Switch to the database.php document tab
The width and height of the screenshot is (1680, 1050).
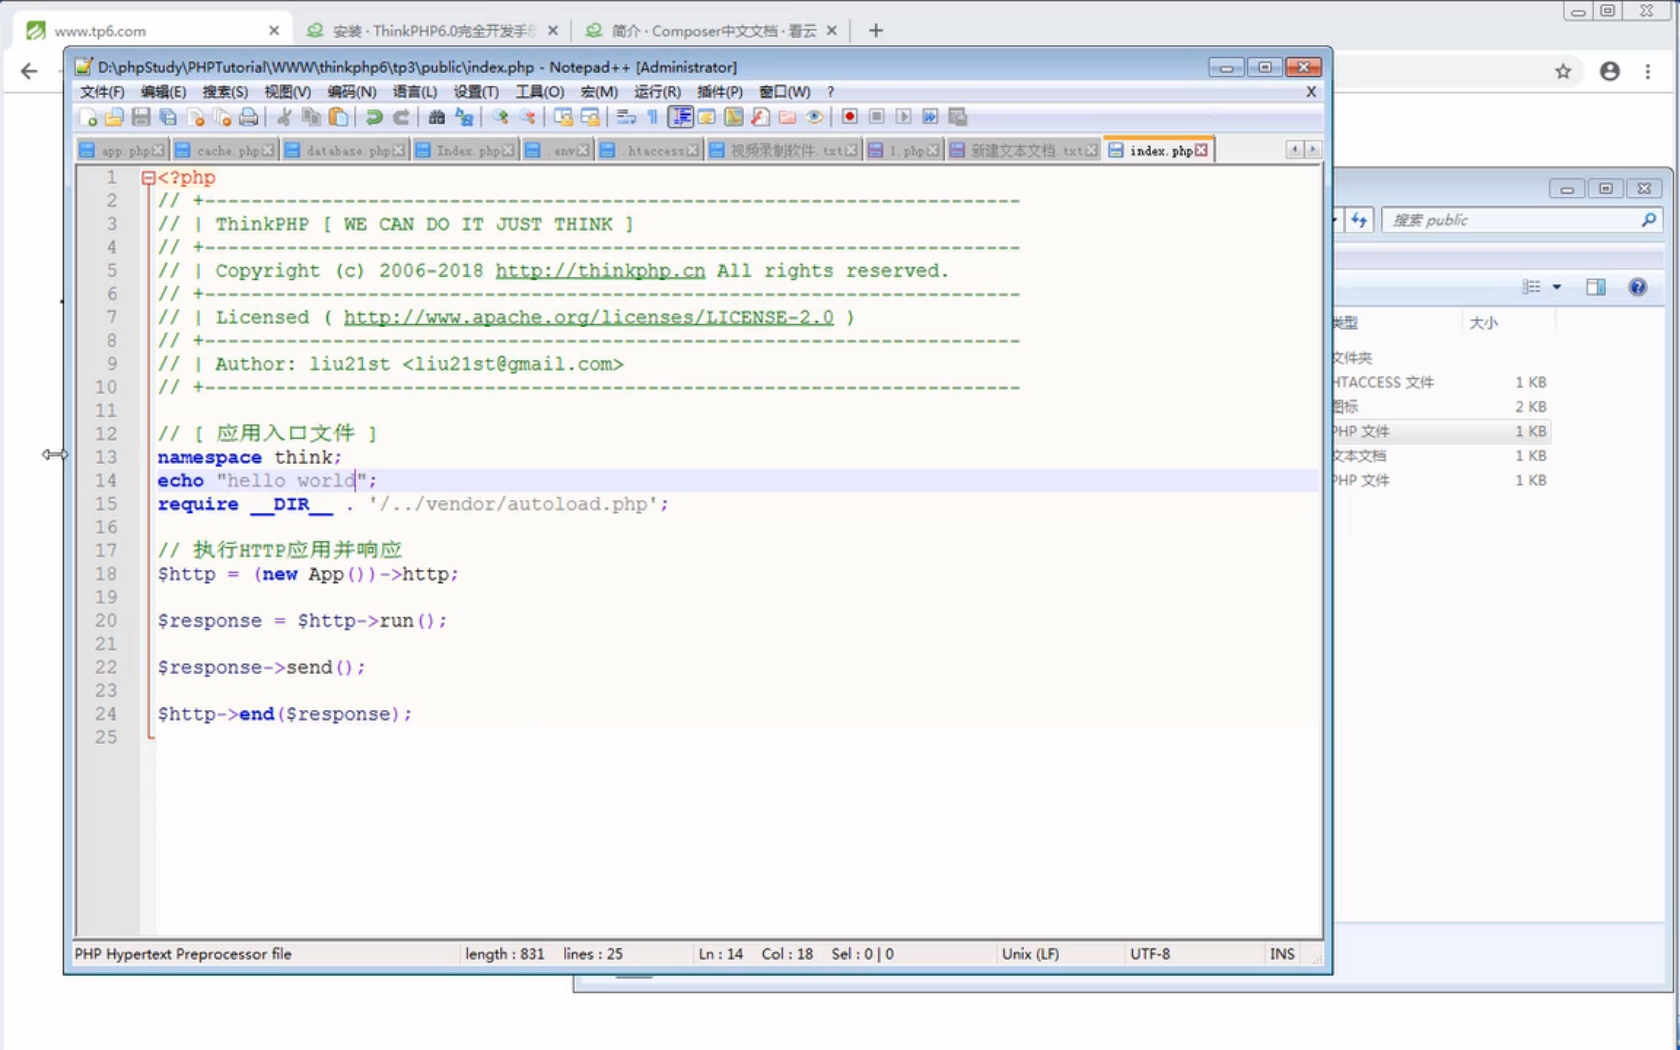coord(344,150)
